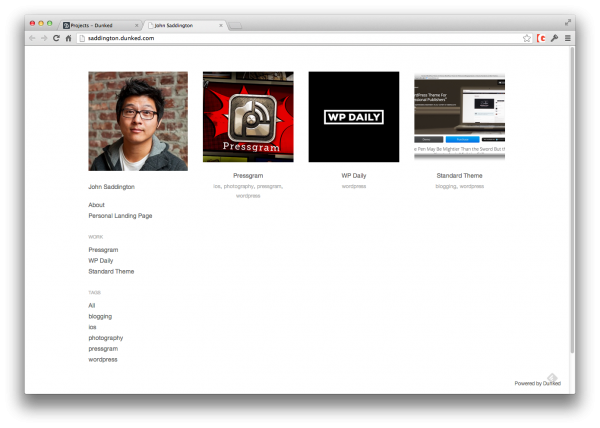Screen dimensions: 600x428
Task: Open the wrench extension icon
Action: (554, 38)
